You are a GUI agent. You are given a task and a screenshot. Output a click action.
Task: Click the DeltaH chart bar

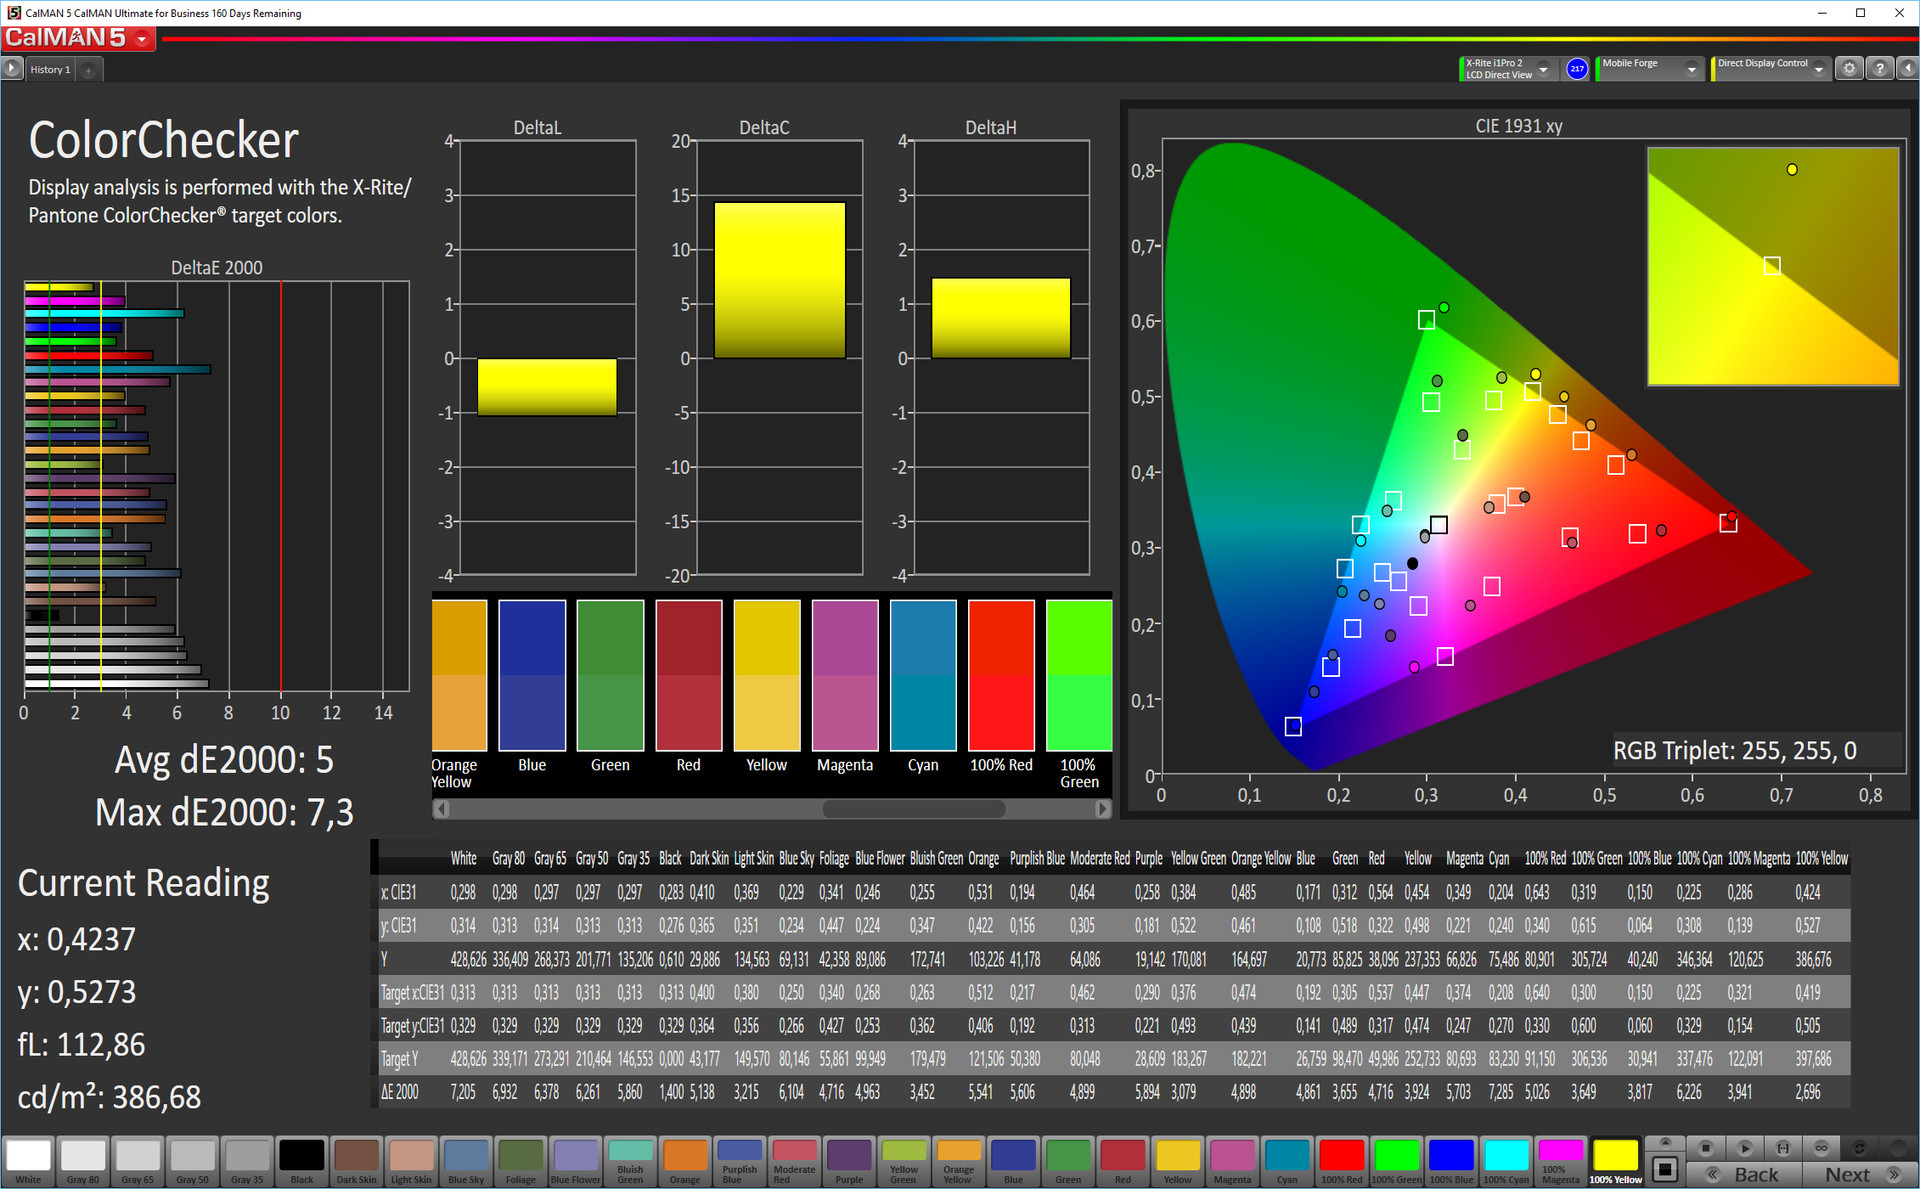1001,318
